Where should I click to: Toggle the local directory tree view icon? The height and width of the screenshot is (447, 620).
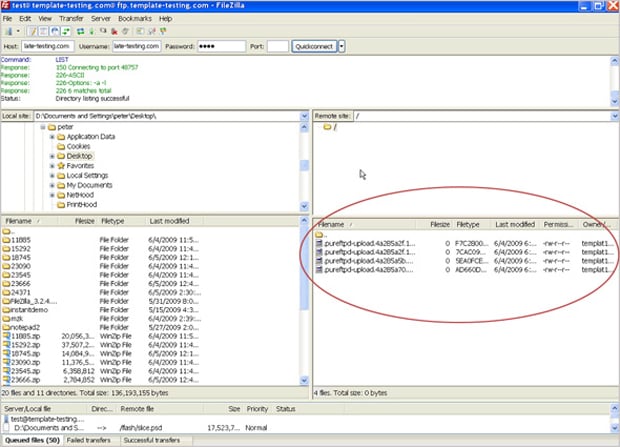(x=41, y=32)
